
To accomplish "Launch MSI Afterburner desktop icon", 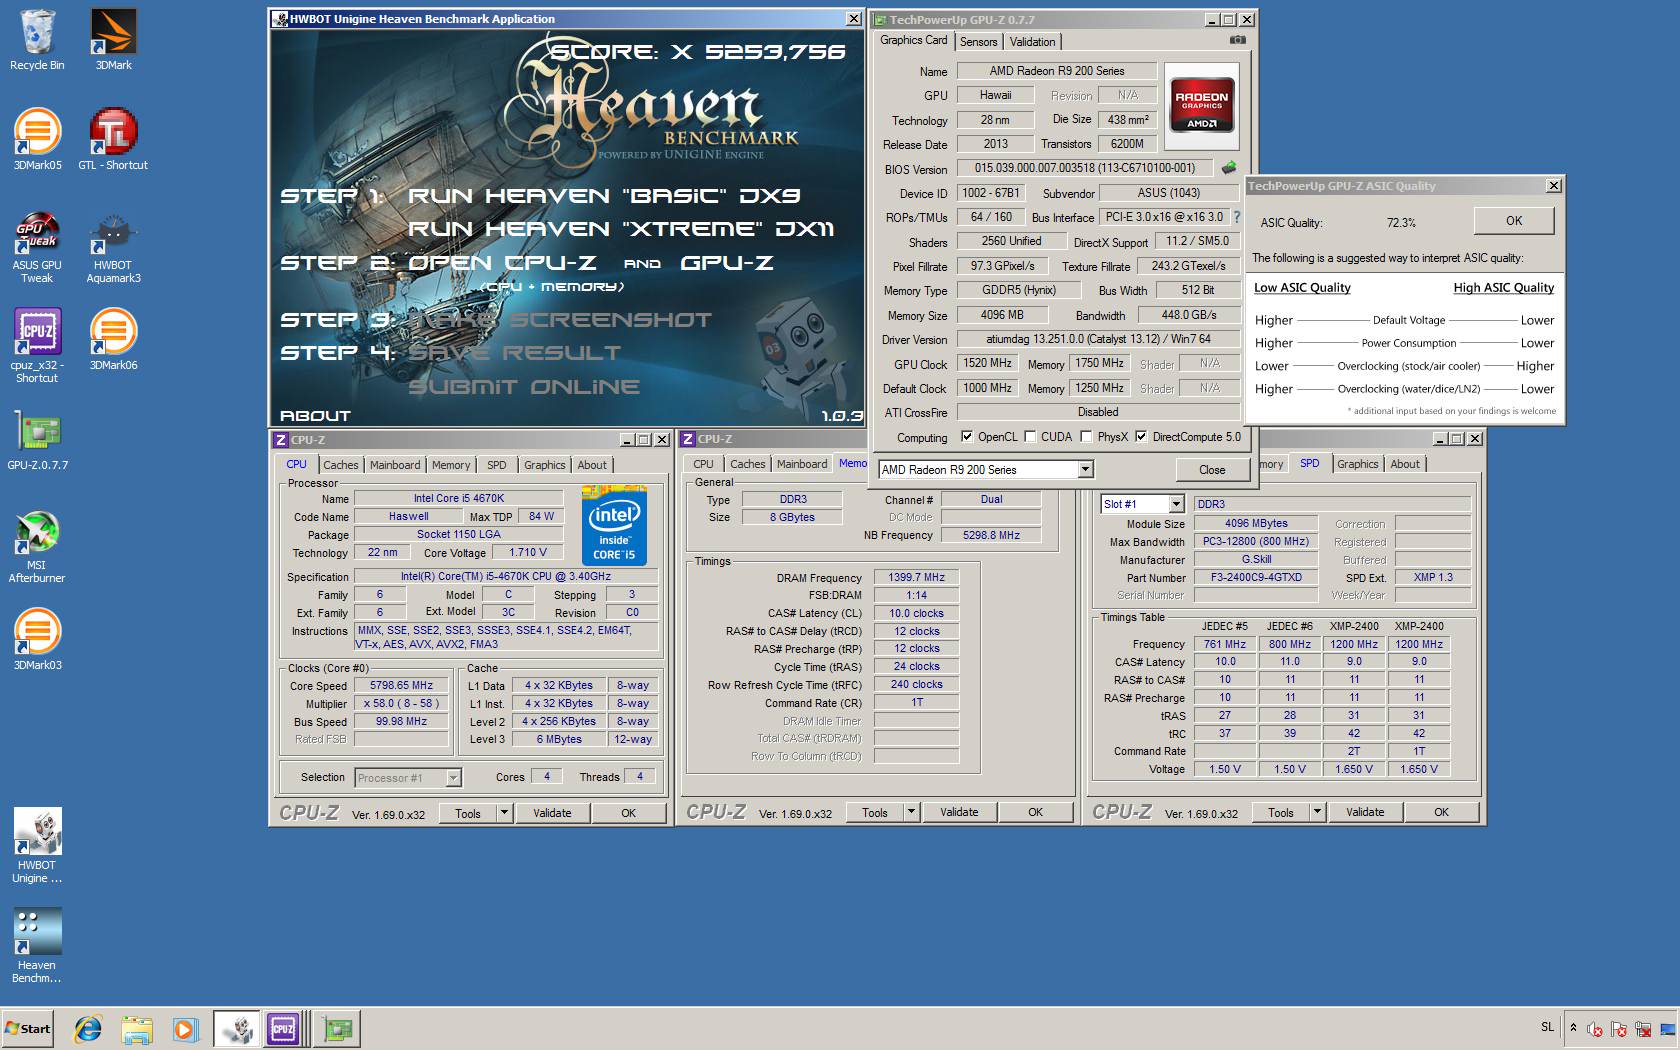I will coord(37,547).
